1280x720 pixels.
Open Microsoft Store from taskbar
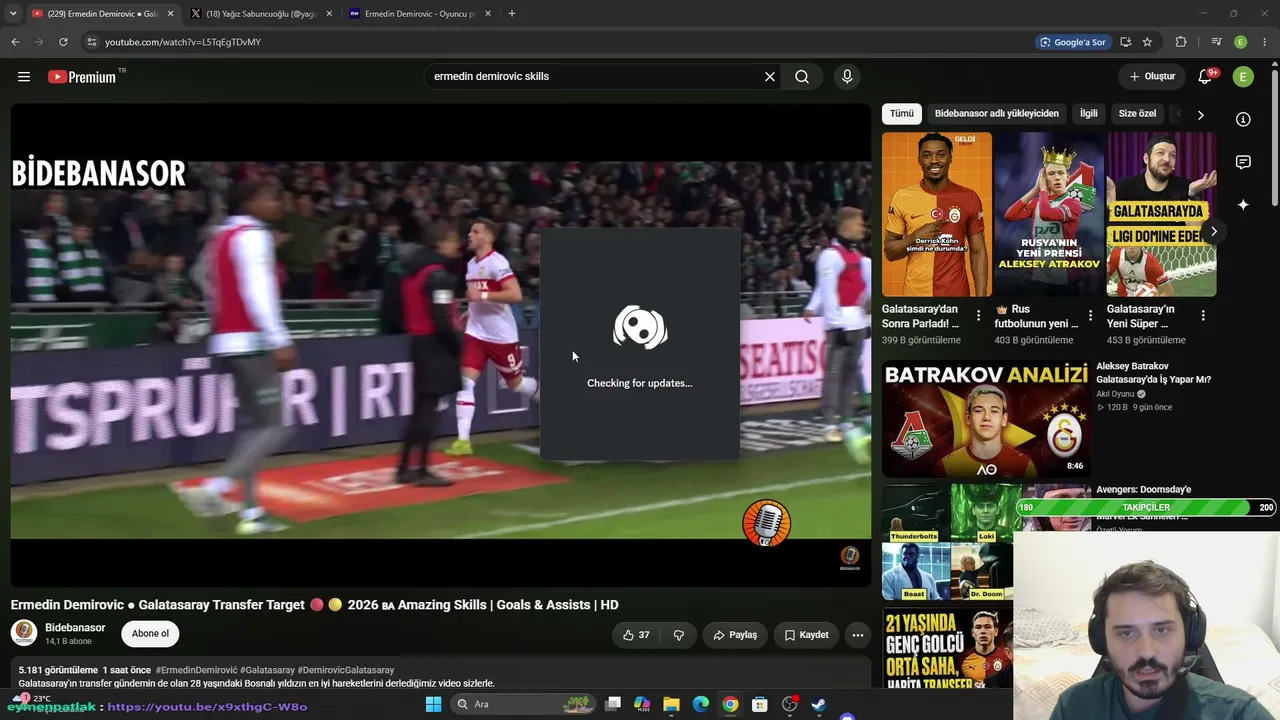(x=760, y=704)
